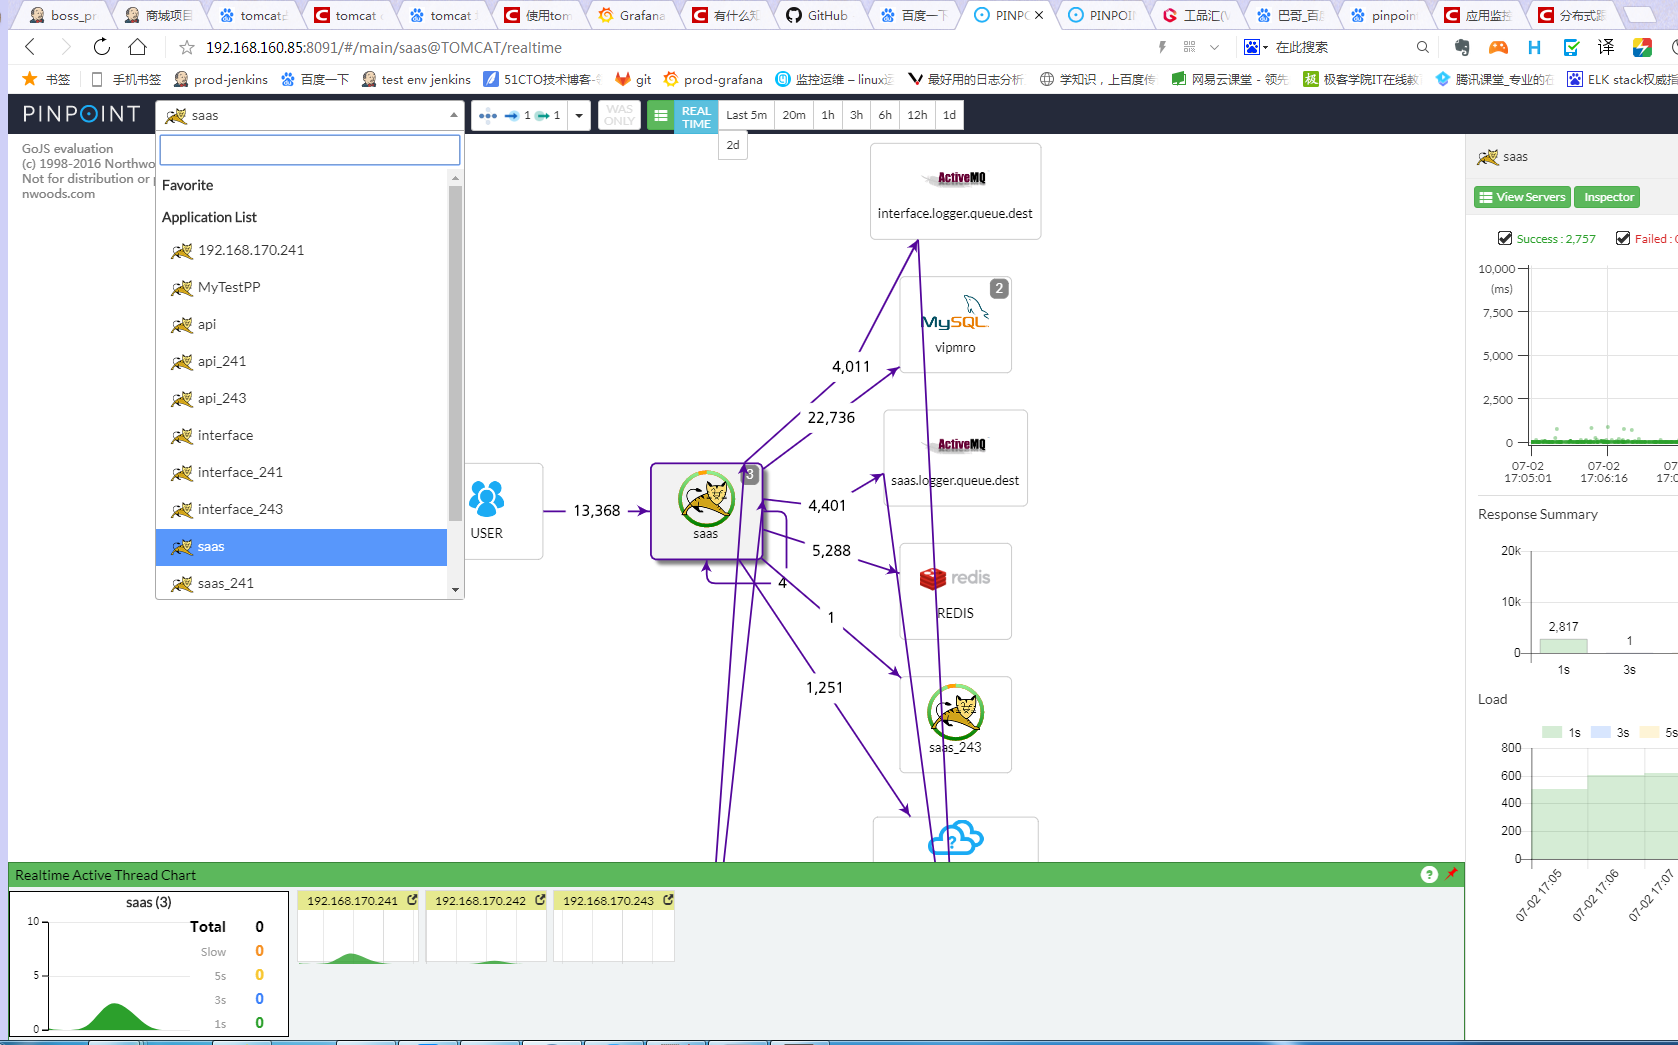Click the lightning speed-mode icon in address bar
Viewport: 1678px width, 1045px height.
1162,47
